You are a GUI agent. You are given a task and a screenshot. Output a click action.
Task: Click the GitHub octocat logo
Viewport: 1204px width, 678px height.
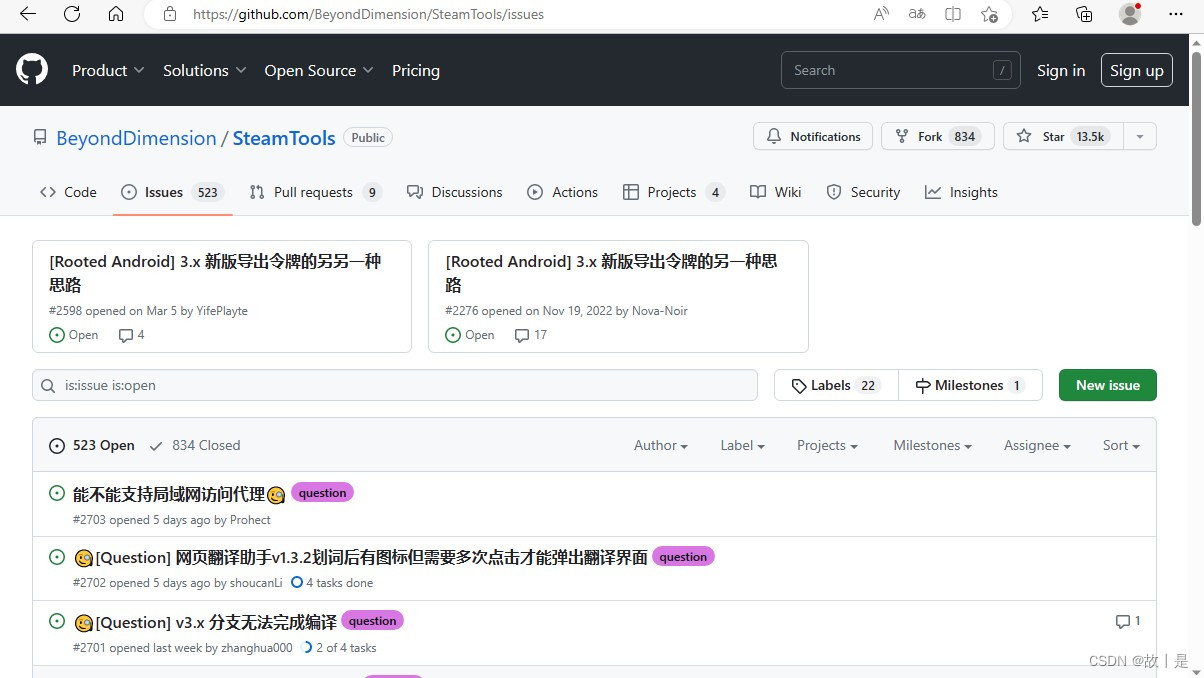pyautogui.click(x=32, y=70)
